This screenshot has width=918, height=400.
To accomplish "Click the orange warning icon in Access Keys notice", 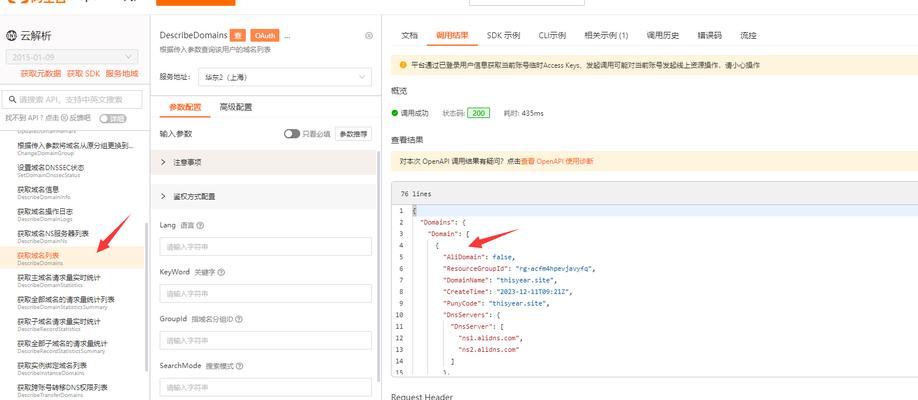I will click(x=403, y=65).
